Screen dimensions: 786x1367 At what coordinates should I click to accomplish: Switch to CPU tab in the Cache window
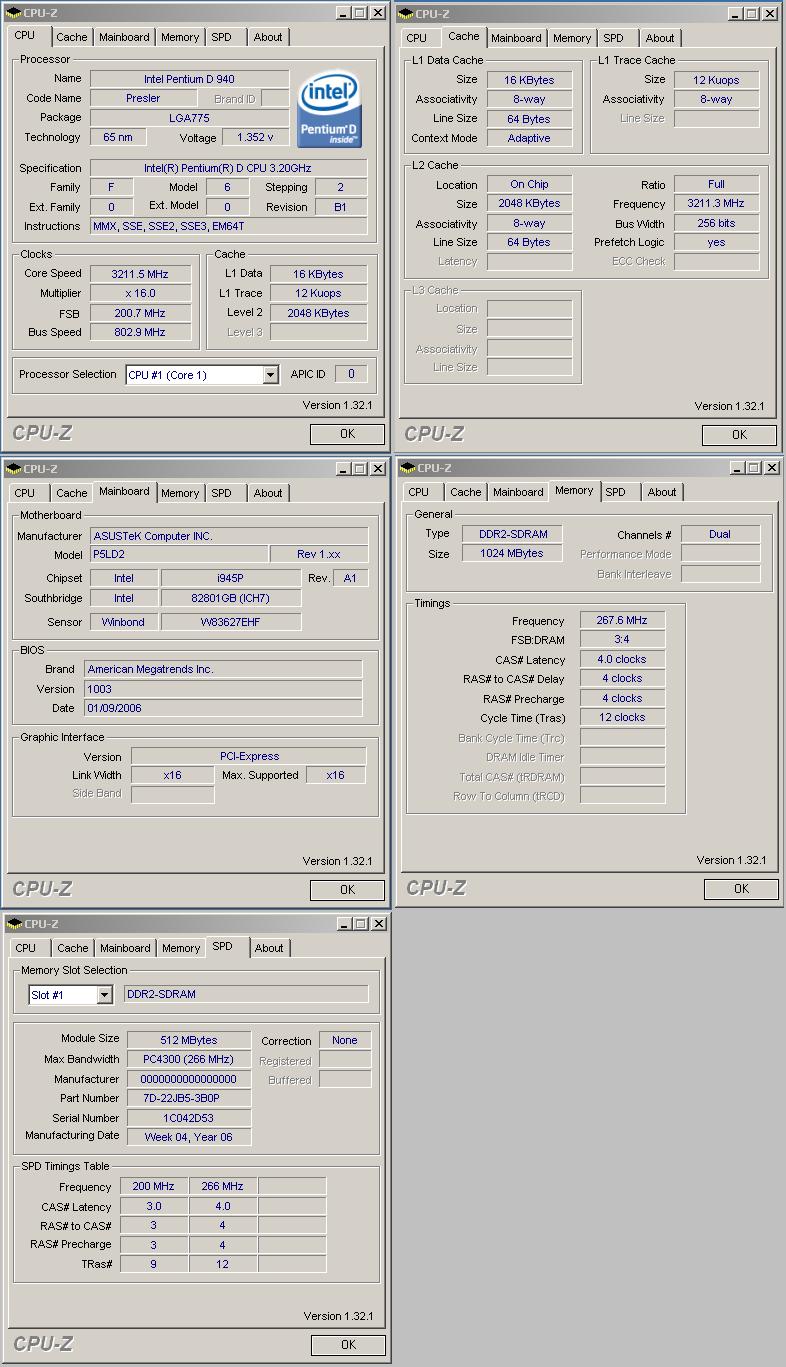pos(417,38)
